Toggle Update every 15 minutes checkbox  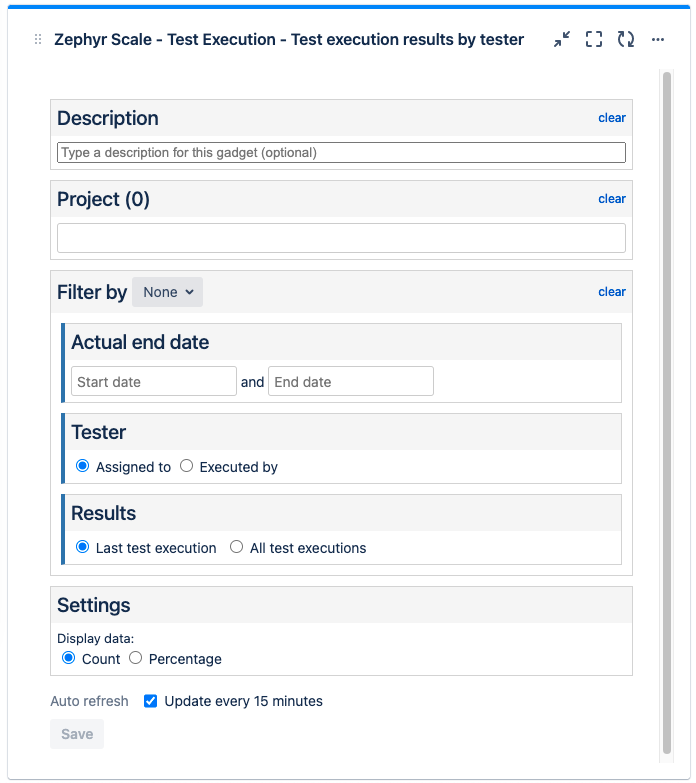click(151, 701)
